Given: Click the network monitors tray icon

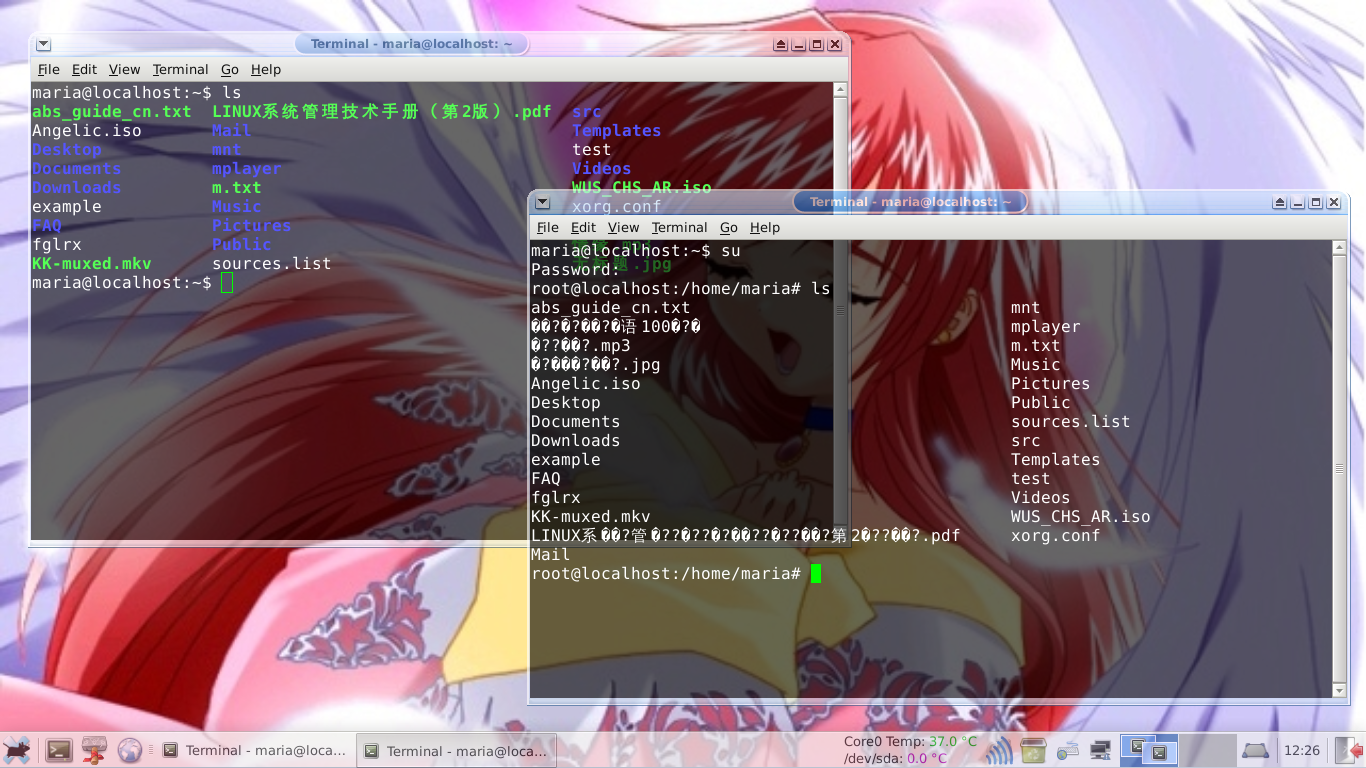Looking at the screenshot, I should tap(1101, 749).
